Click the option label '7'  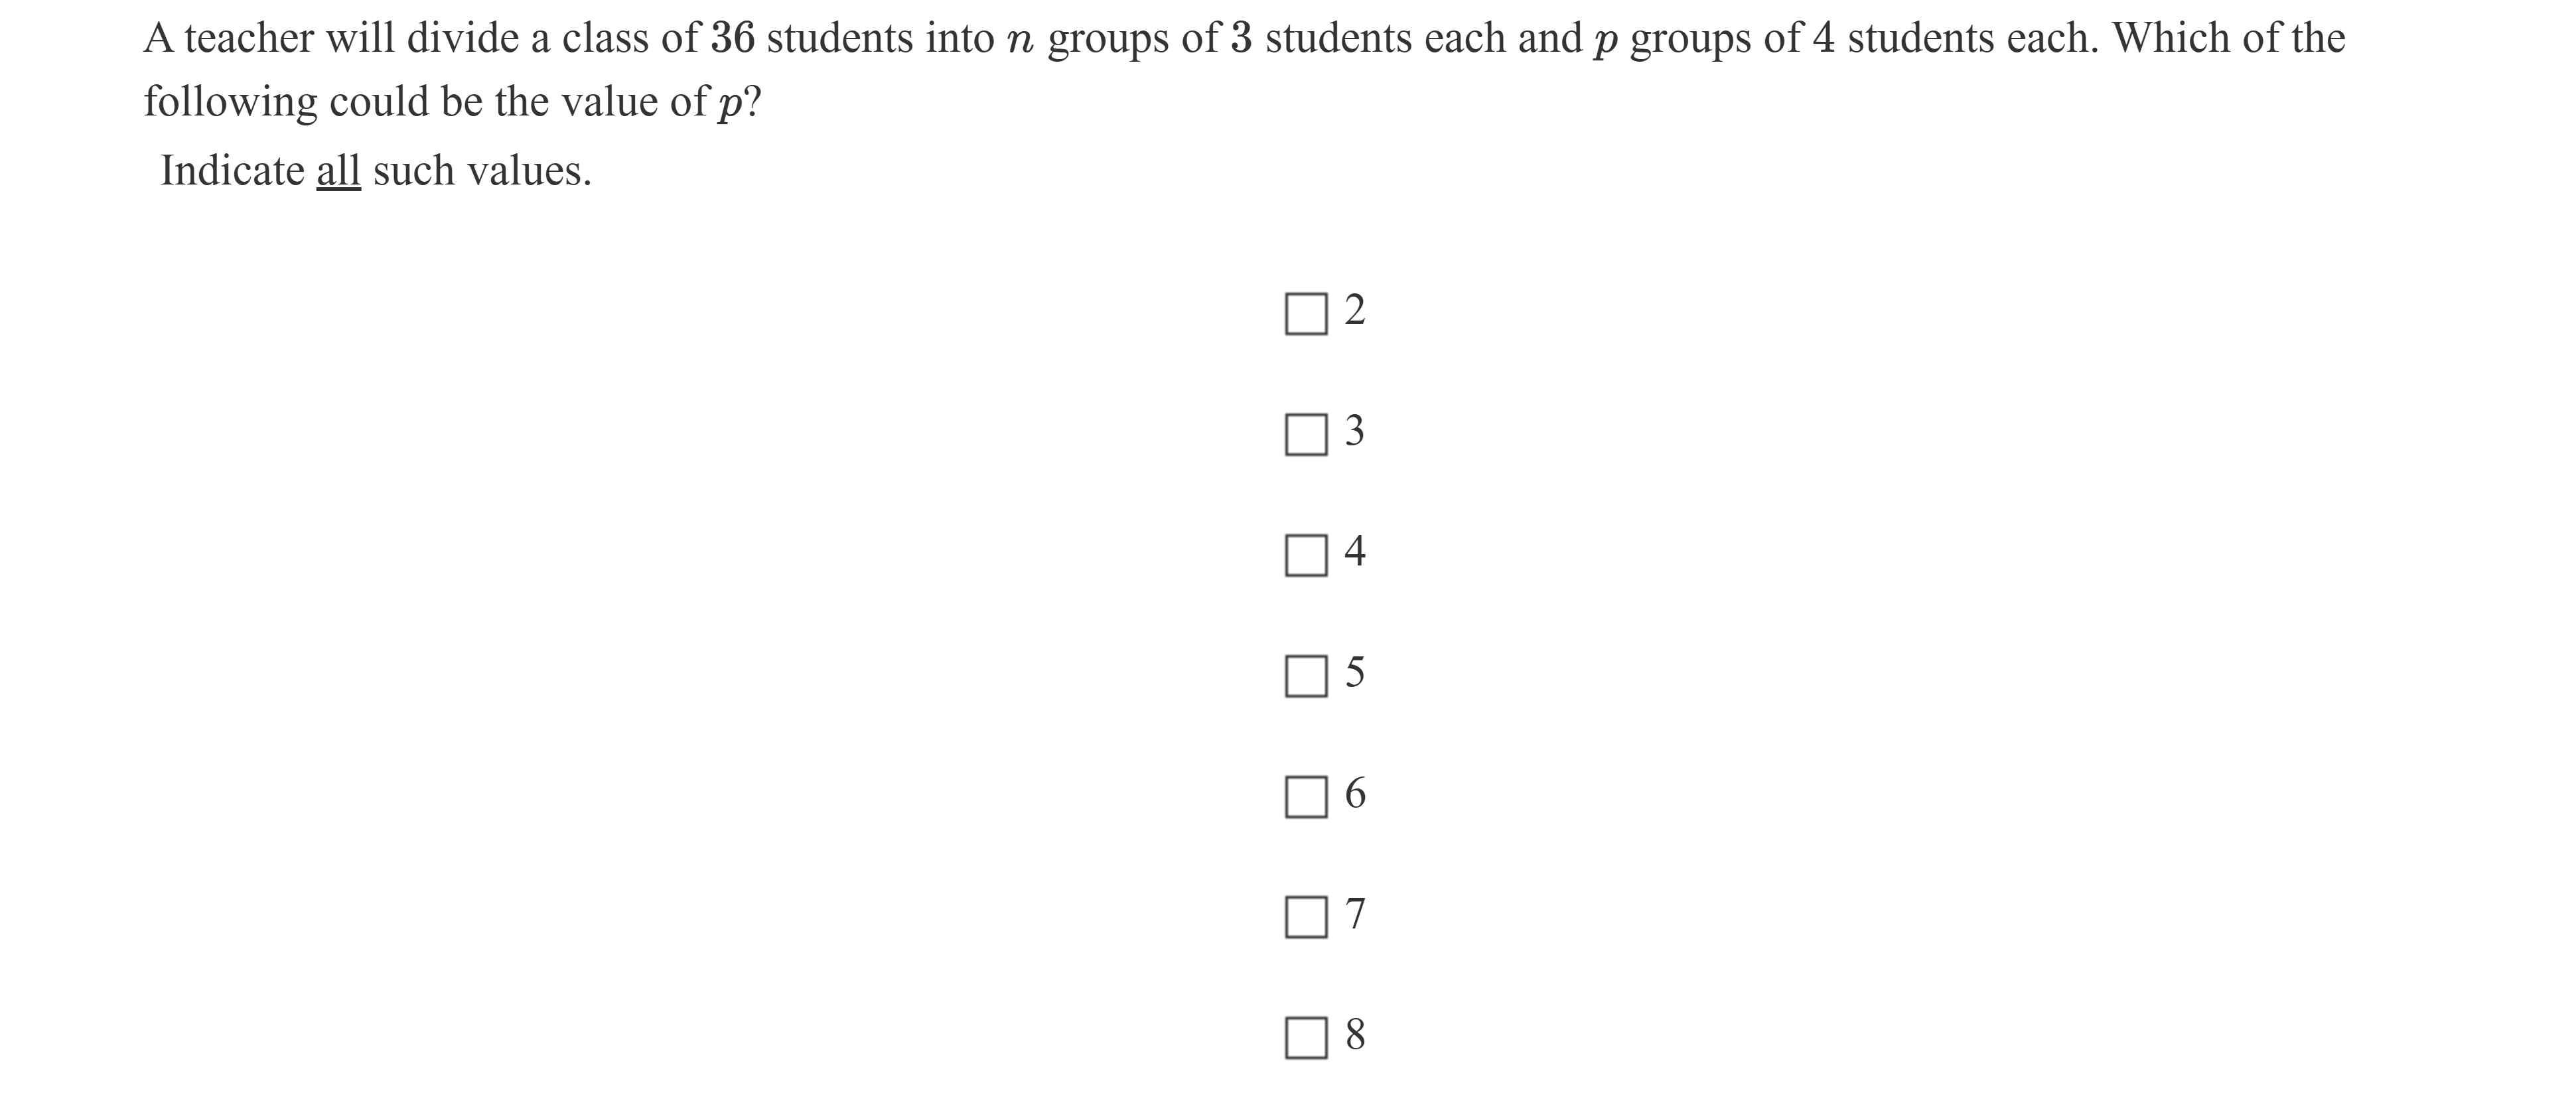[x=1355, y=914]
